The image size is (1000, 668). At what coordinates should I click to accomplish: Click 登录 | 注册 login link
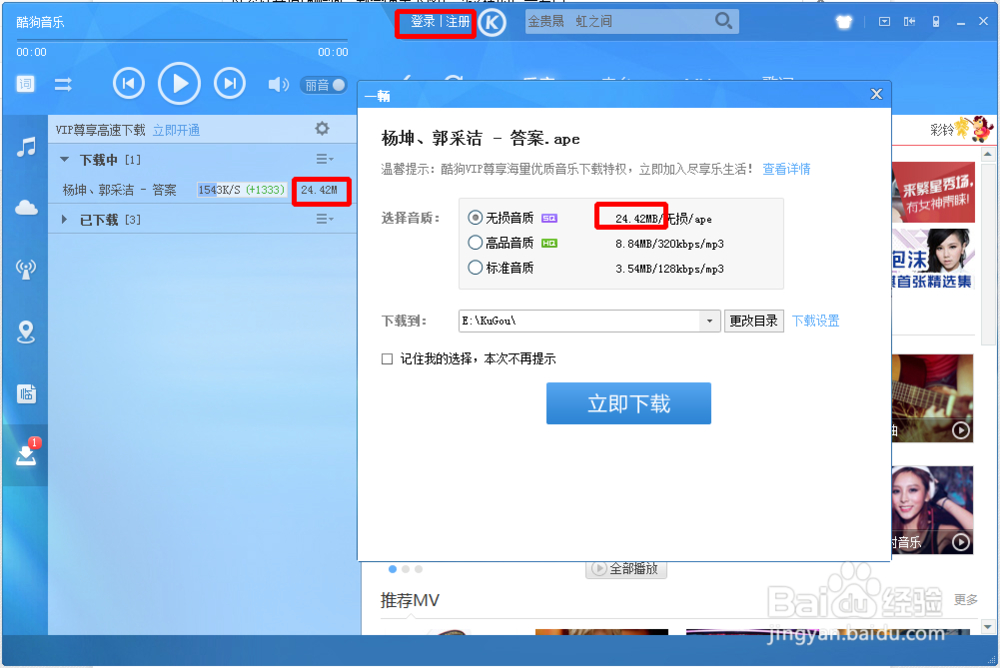pos(440,22)
